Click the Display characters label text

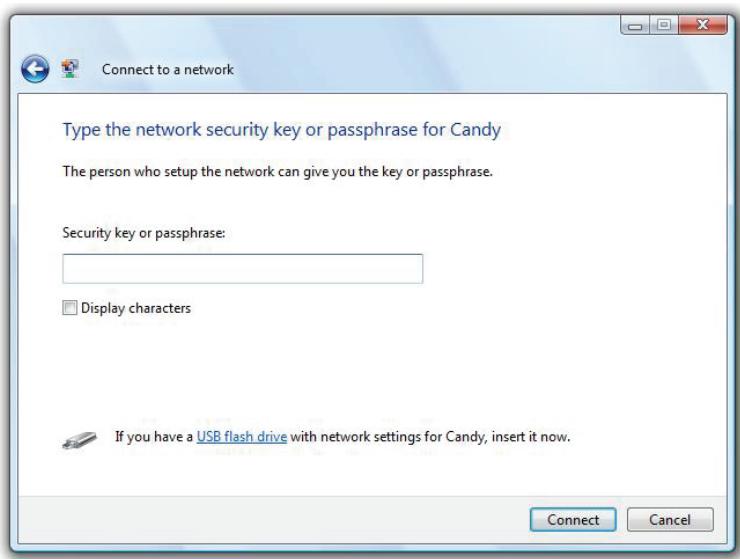click(136, 308)
